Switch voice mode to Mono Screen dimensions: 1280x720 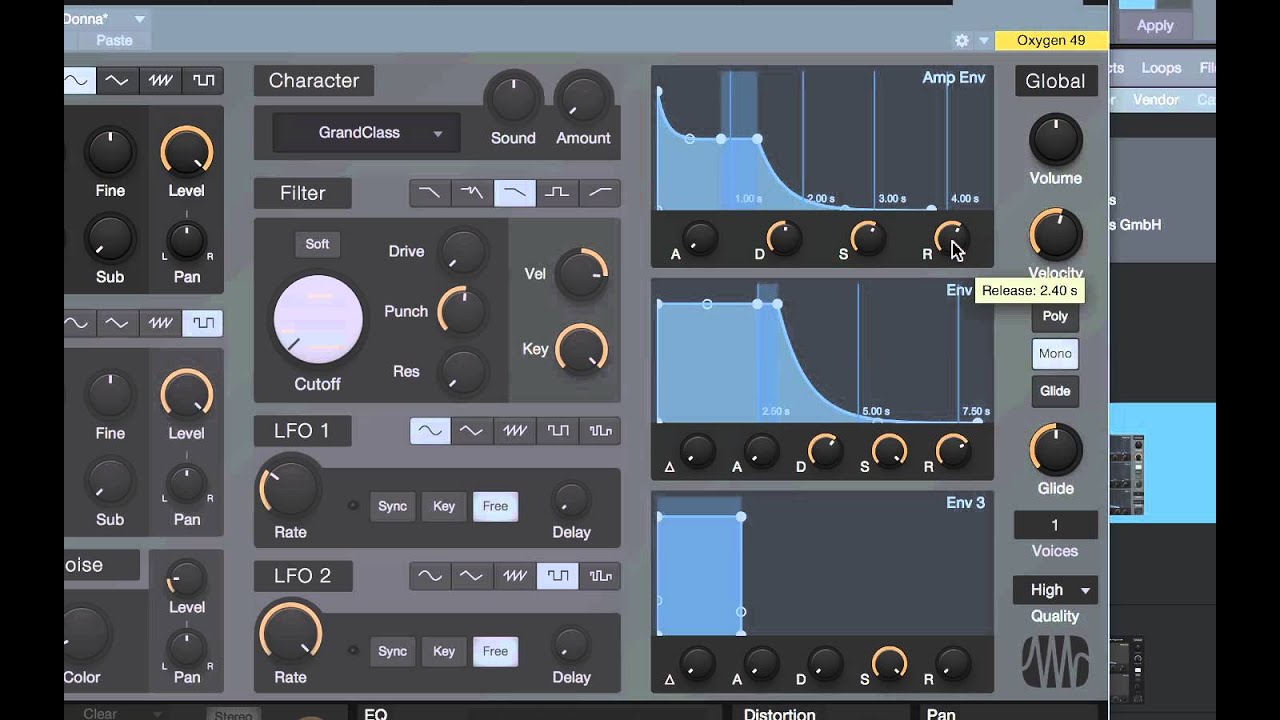pyautogui.click(x=1055, y=353)
